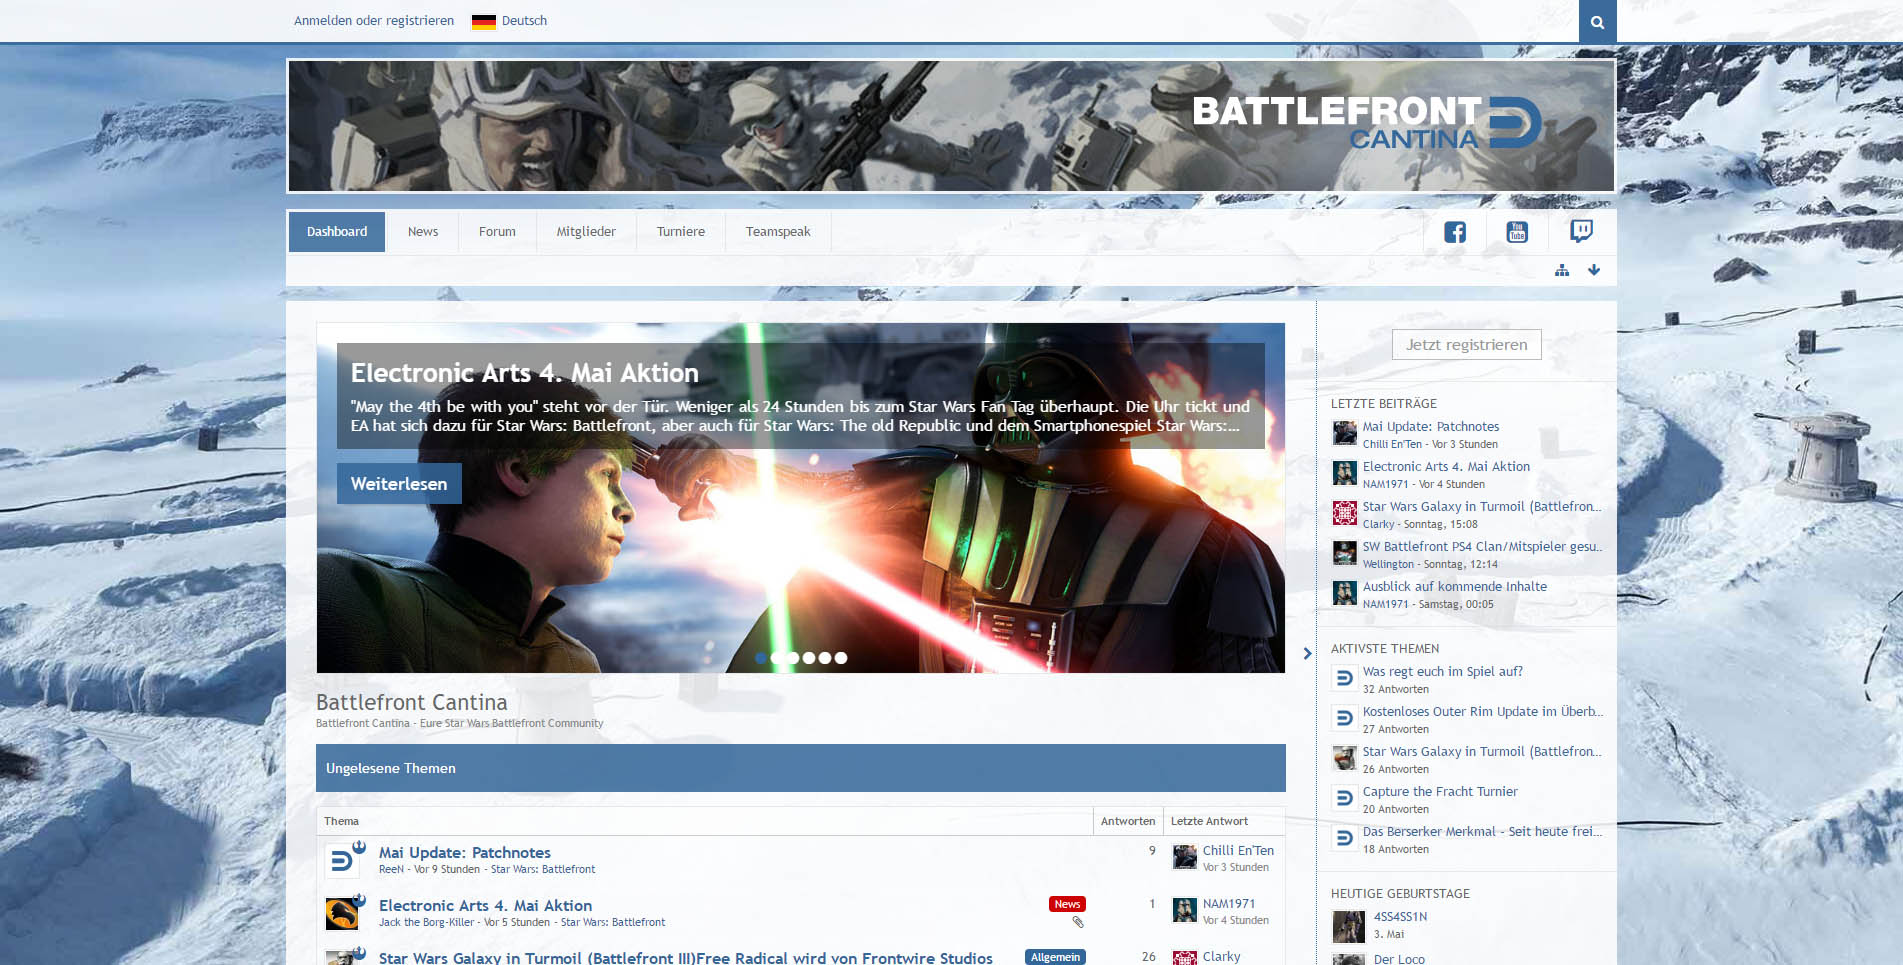This screenshot has height=965, width=1903.
Task: Click the red News label tag
Action: tap(1067, 904)
